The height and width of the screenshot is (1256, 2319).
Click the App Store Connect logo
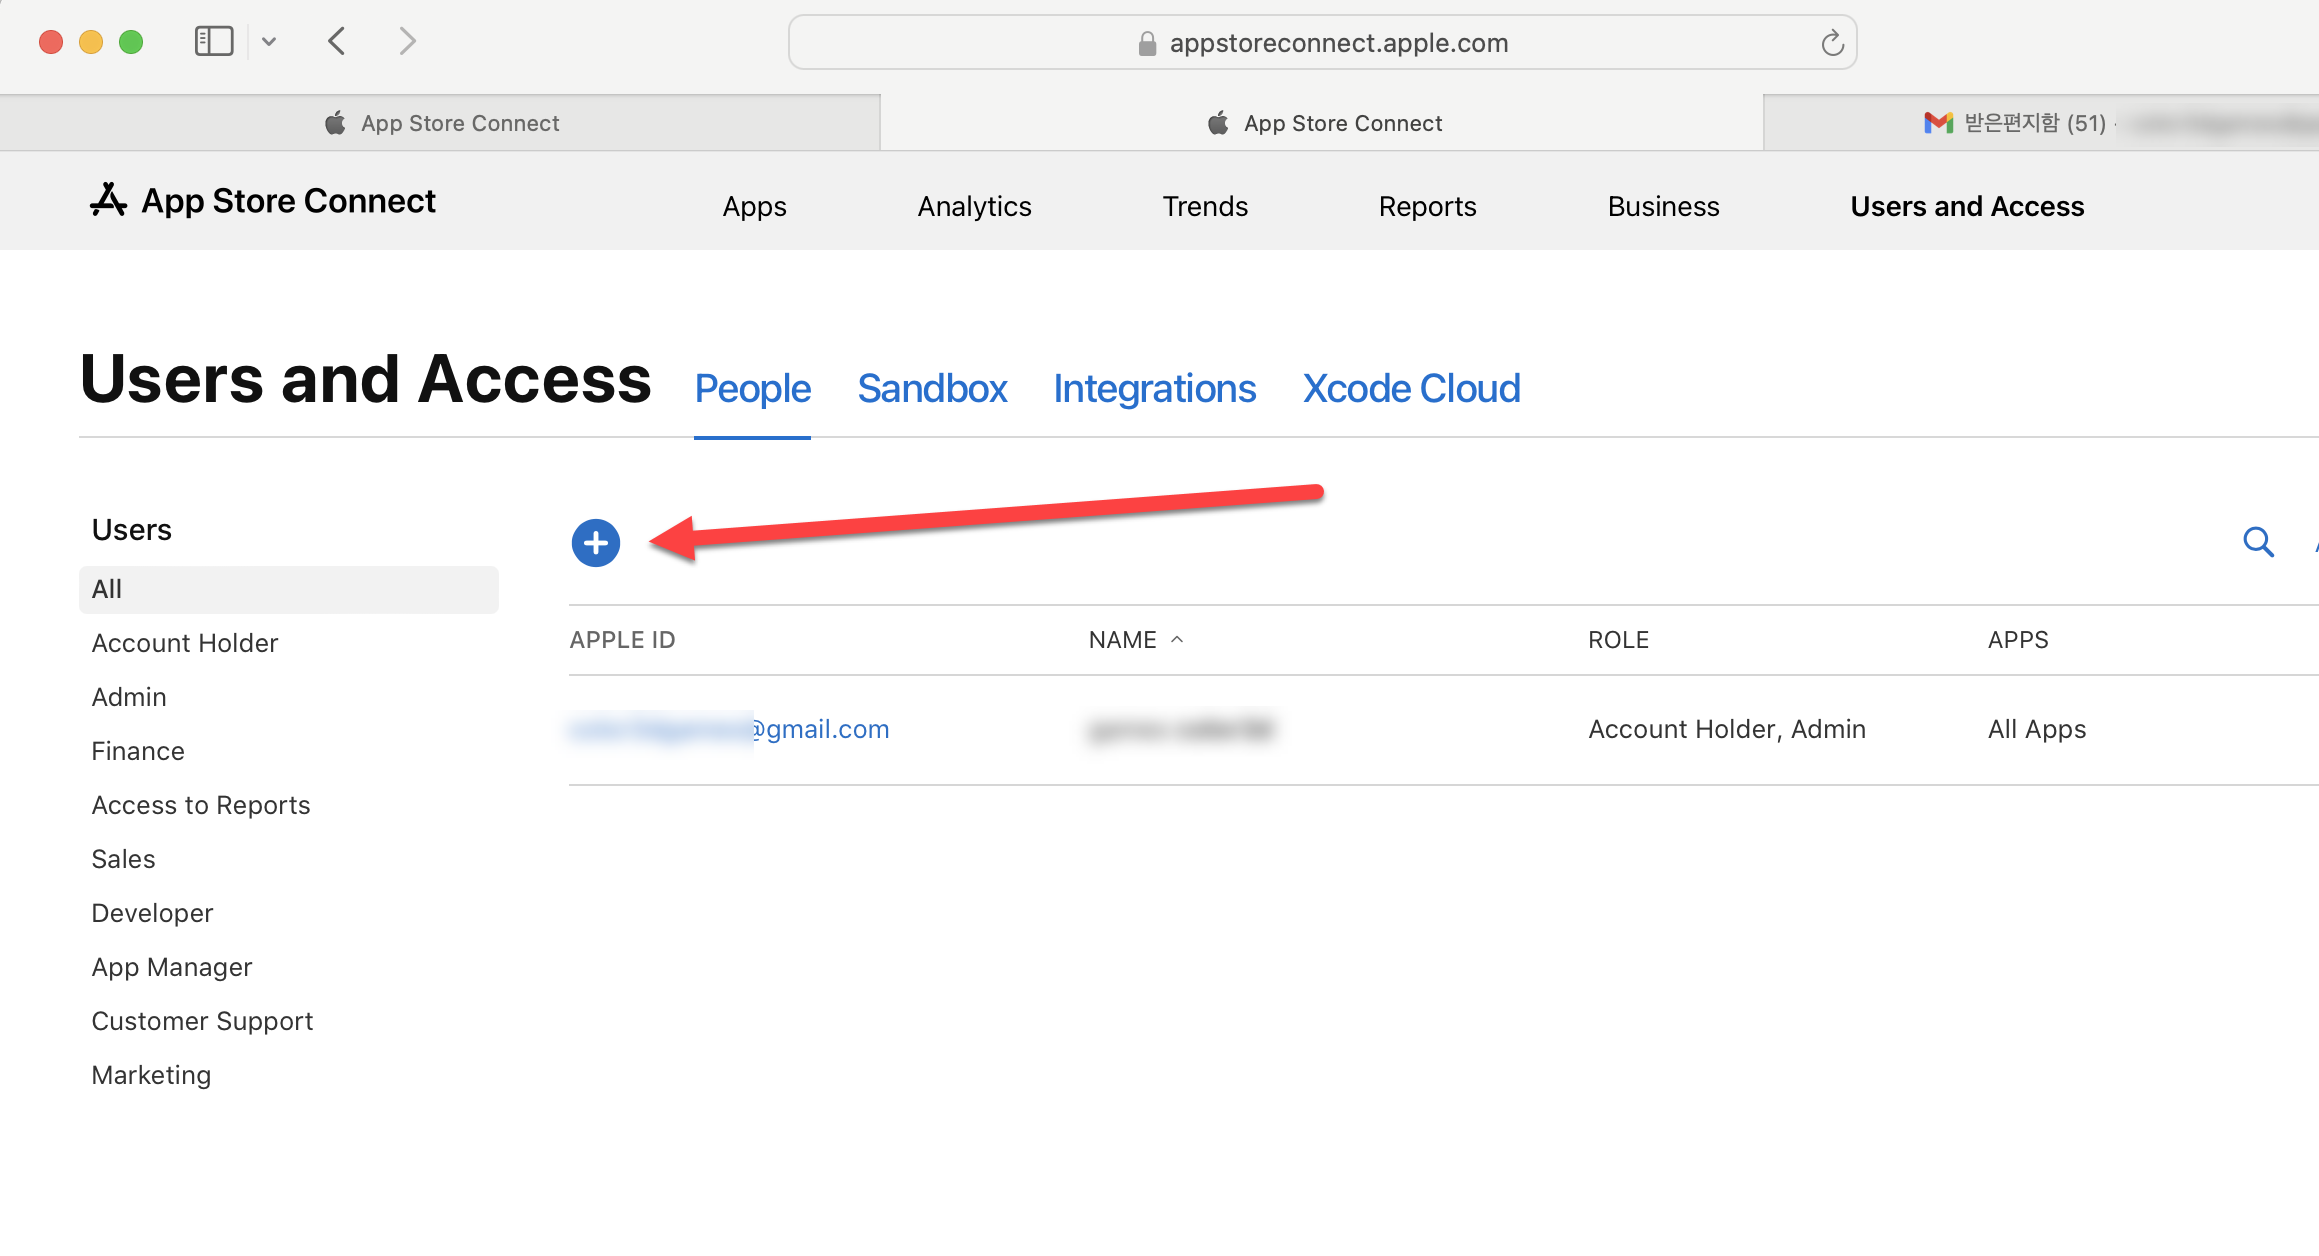point(263,201)
